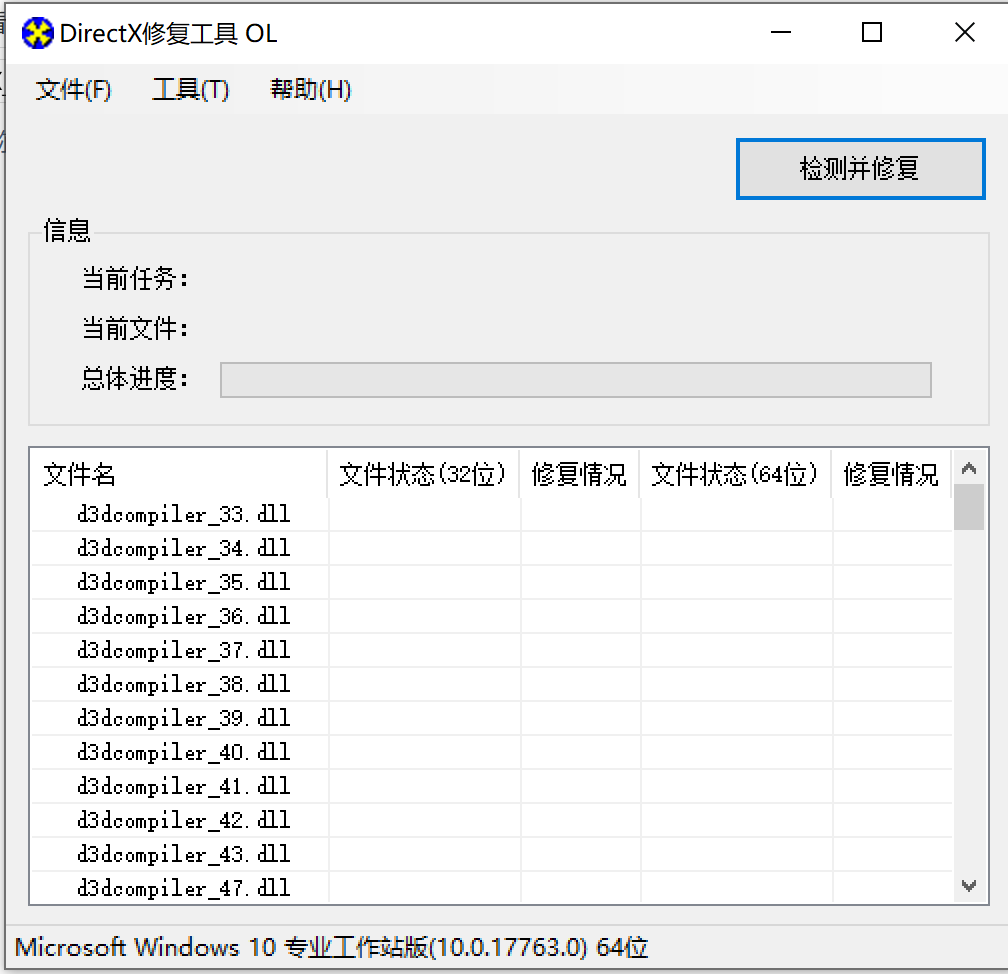1008x974 pixels.
Task: Click the 文件状态(32位) column header
Action: pos(423,474)
